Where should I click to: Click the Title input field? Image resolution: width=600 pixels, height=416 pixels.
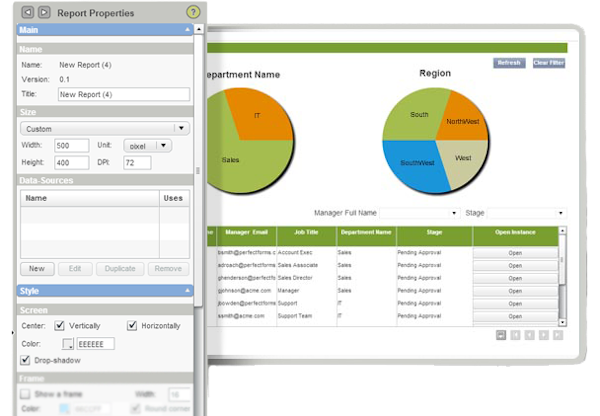pyautogui.click(x=124, y=94)
